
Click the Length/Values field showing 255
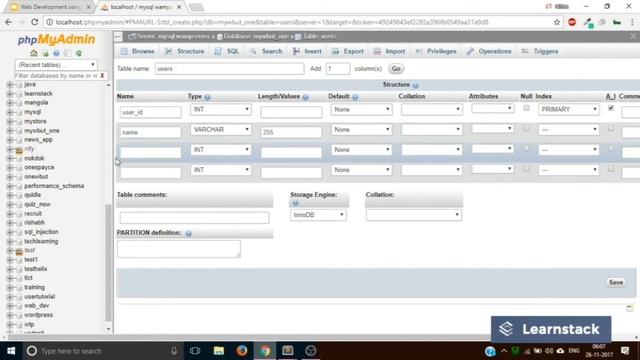click(x=291, y=132)
